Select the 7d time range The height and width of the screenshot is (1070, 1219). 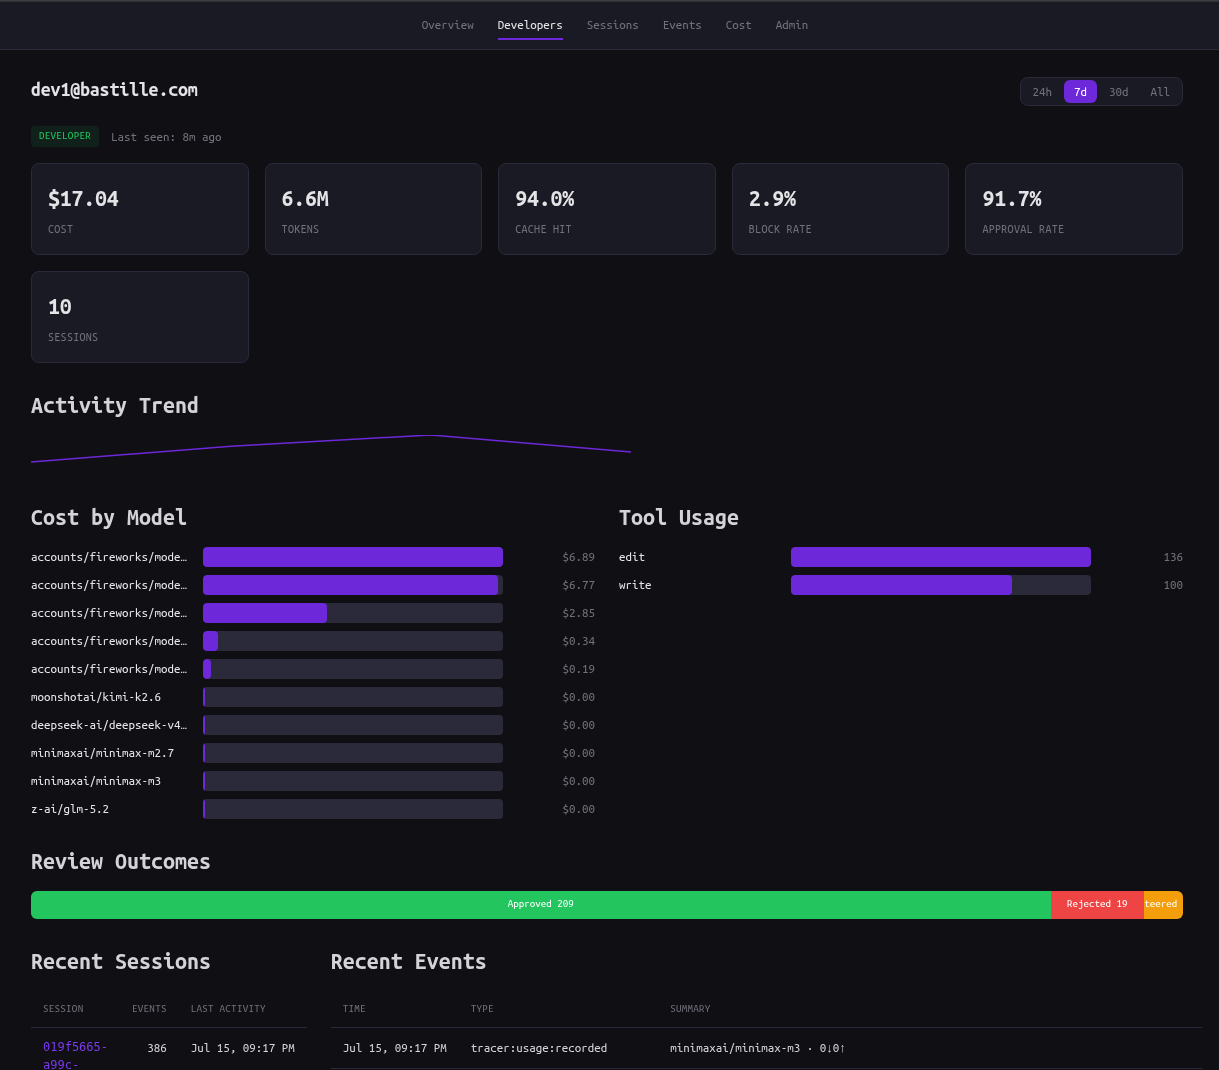[1080, 92]
